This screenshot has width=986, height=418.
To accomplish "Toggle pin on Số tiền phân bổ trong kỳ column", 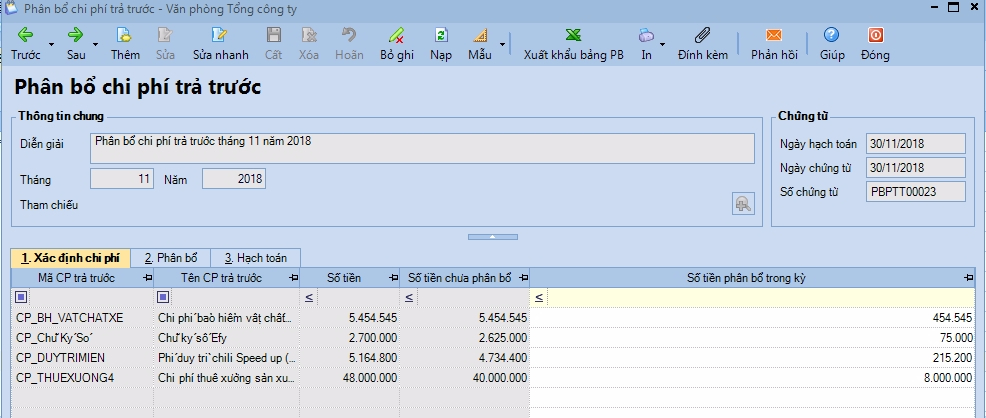I will 968,278.
